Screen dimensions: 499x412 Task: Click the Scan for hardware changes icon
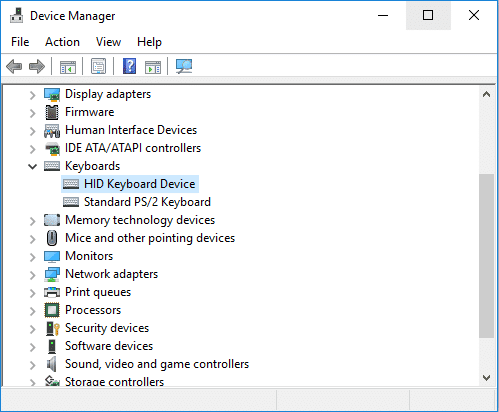pyautogui.click(x=184, y=66)
